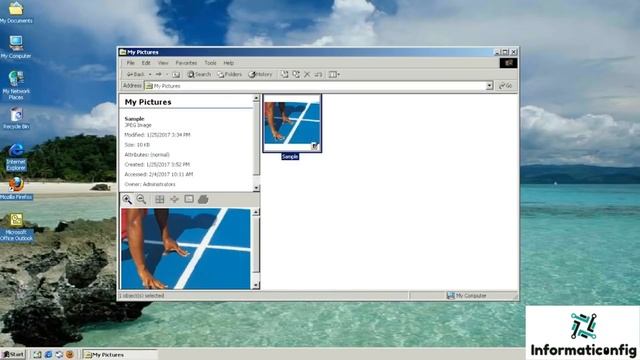Open the Edit menu
The height and width of the screenshot is (360, 640).
pos(146,63)
